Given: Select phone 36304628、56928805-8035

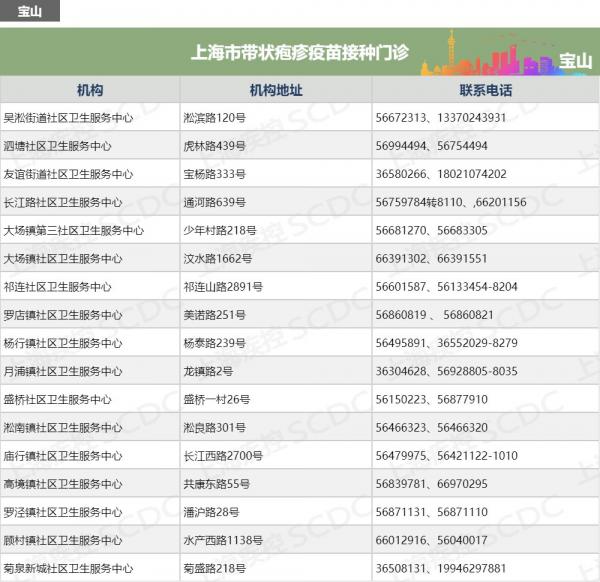Looking at the screenshot, I should (446, 371).
